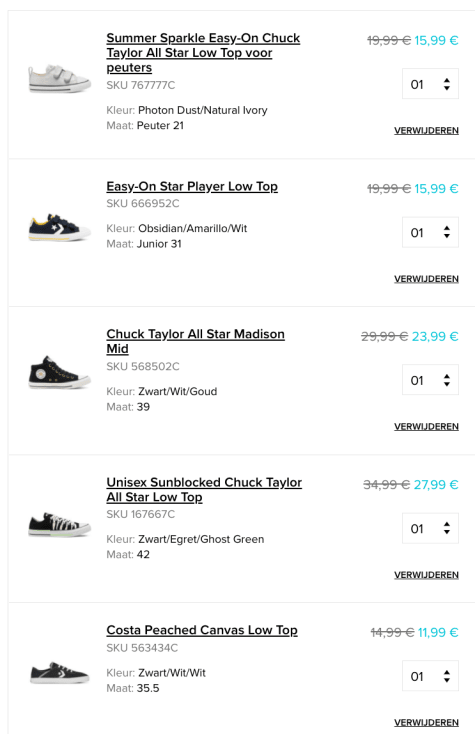Click Verwijderen under Sunblocked Chuck Taylor
Viewport: 475px width, 734px height.
click(x=426, y=575)
